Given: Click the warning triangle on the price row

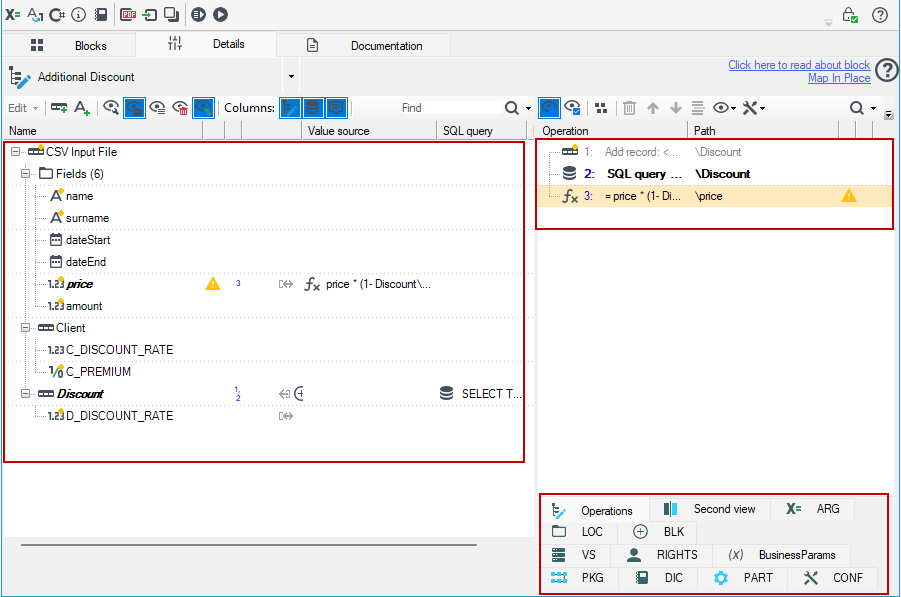Looking at the screenshot, I should pyautogui.click(x=213, y=284).
